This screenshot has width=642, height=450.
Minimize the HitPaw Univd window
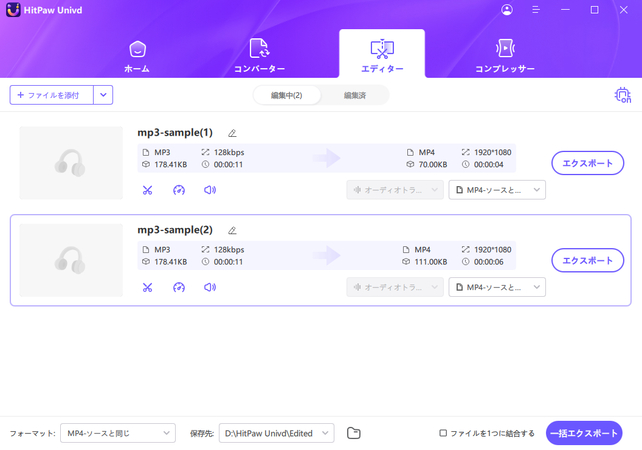coord(565,10)
